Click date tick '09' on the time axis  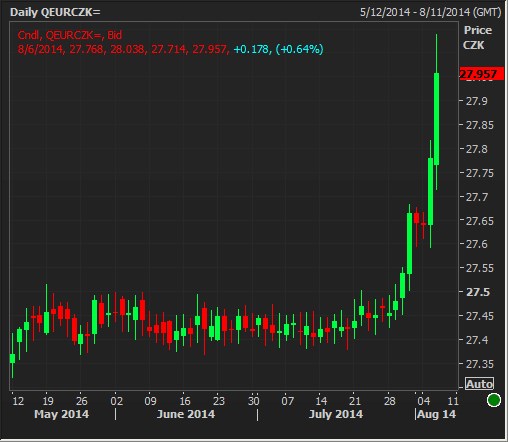tap(150, 401)
